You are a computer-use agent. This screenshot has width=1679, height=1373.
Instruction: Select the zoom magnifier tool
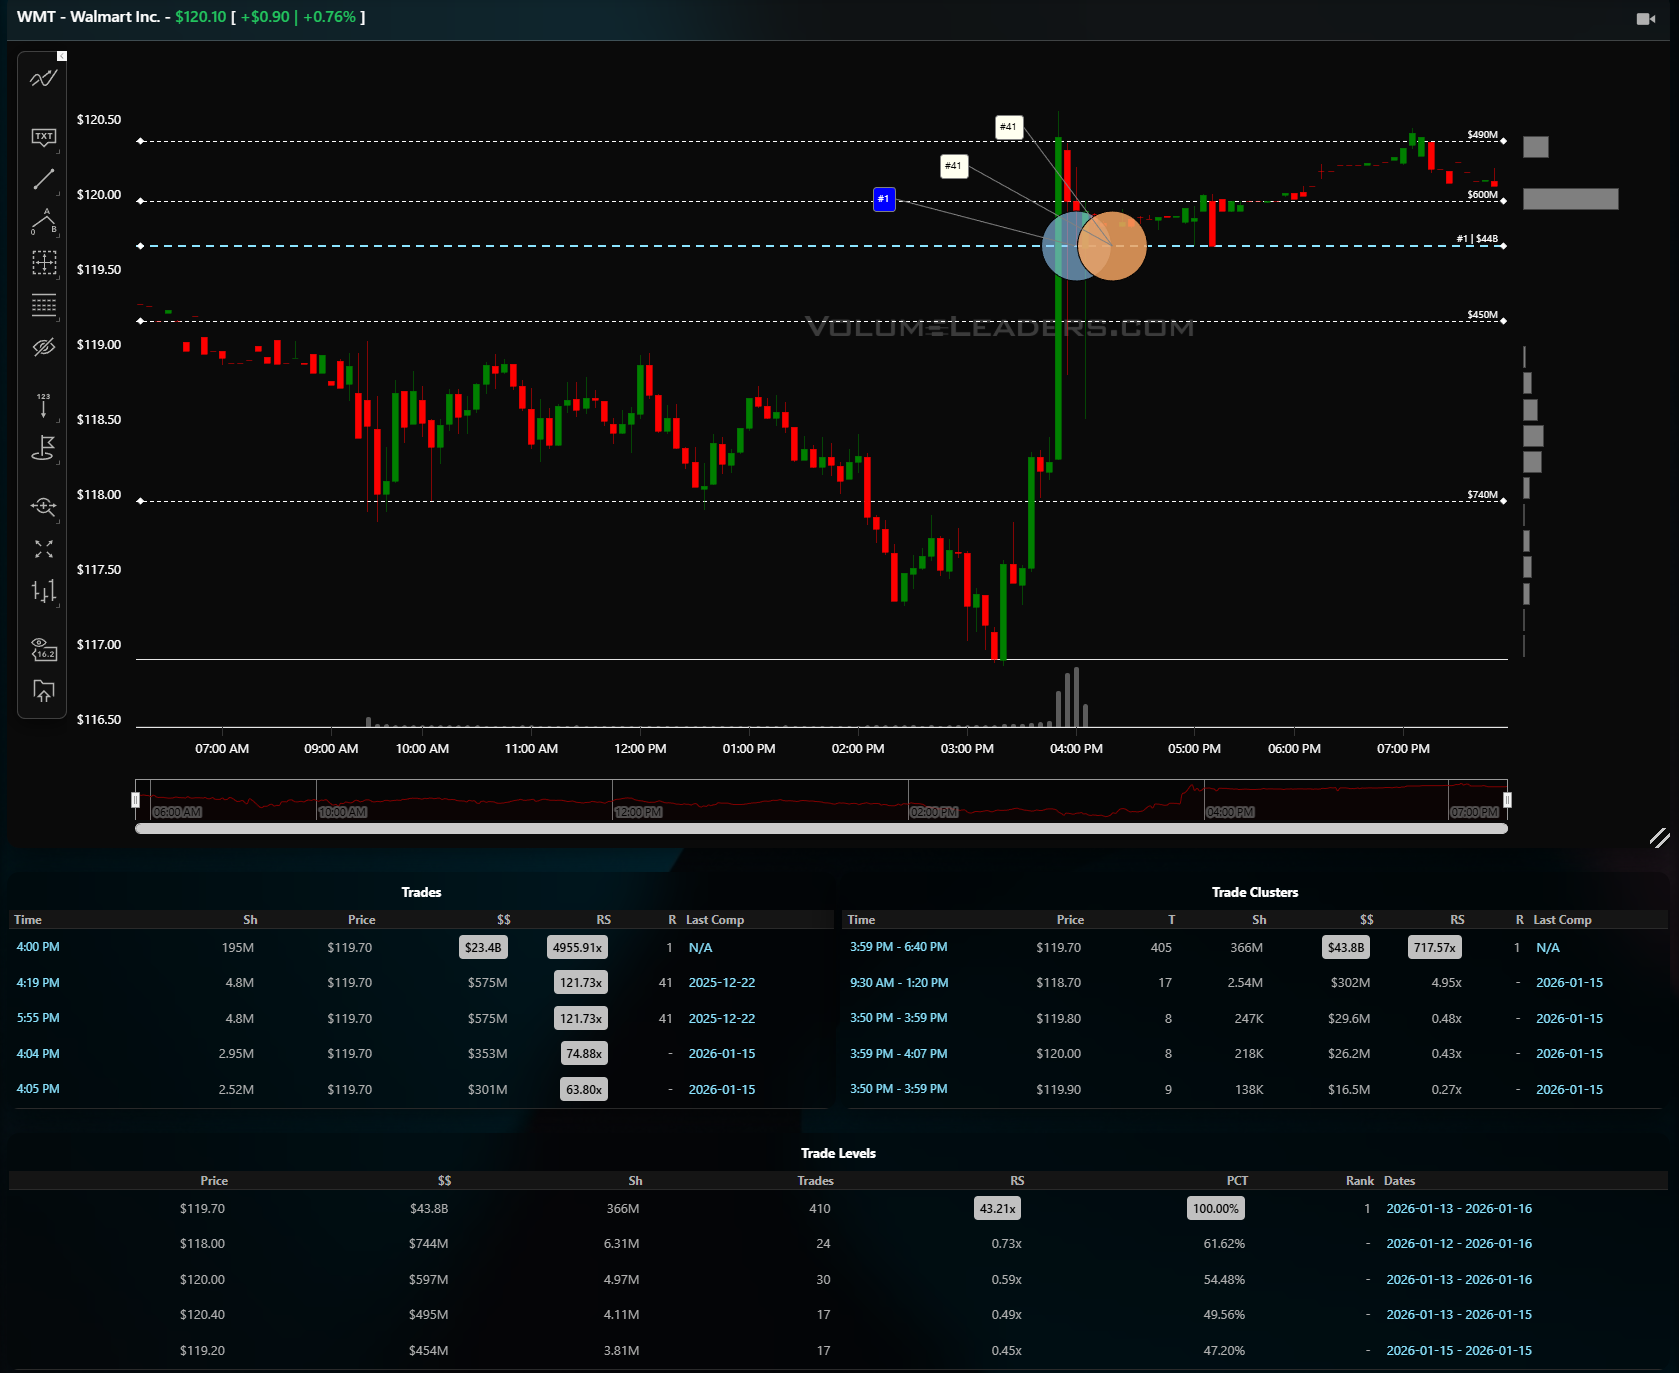(x=43, y=506)
